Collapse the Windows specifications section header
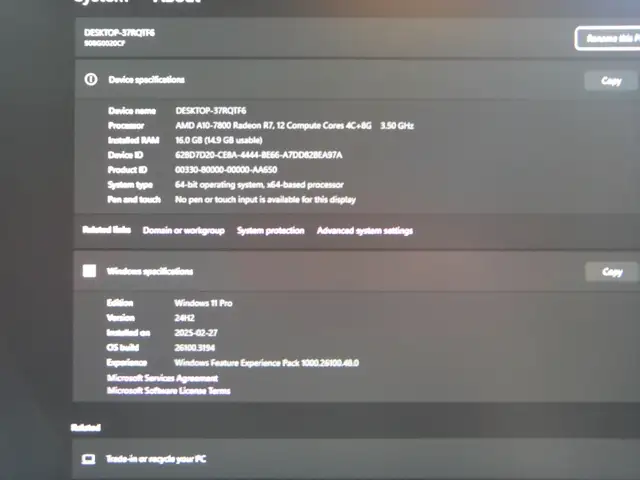 click(x=356, y=271)
